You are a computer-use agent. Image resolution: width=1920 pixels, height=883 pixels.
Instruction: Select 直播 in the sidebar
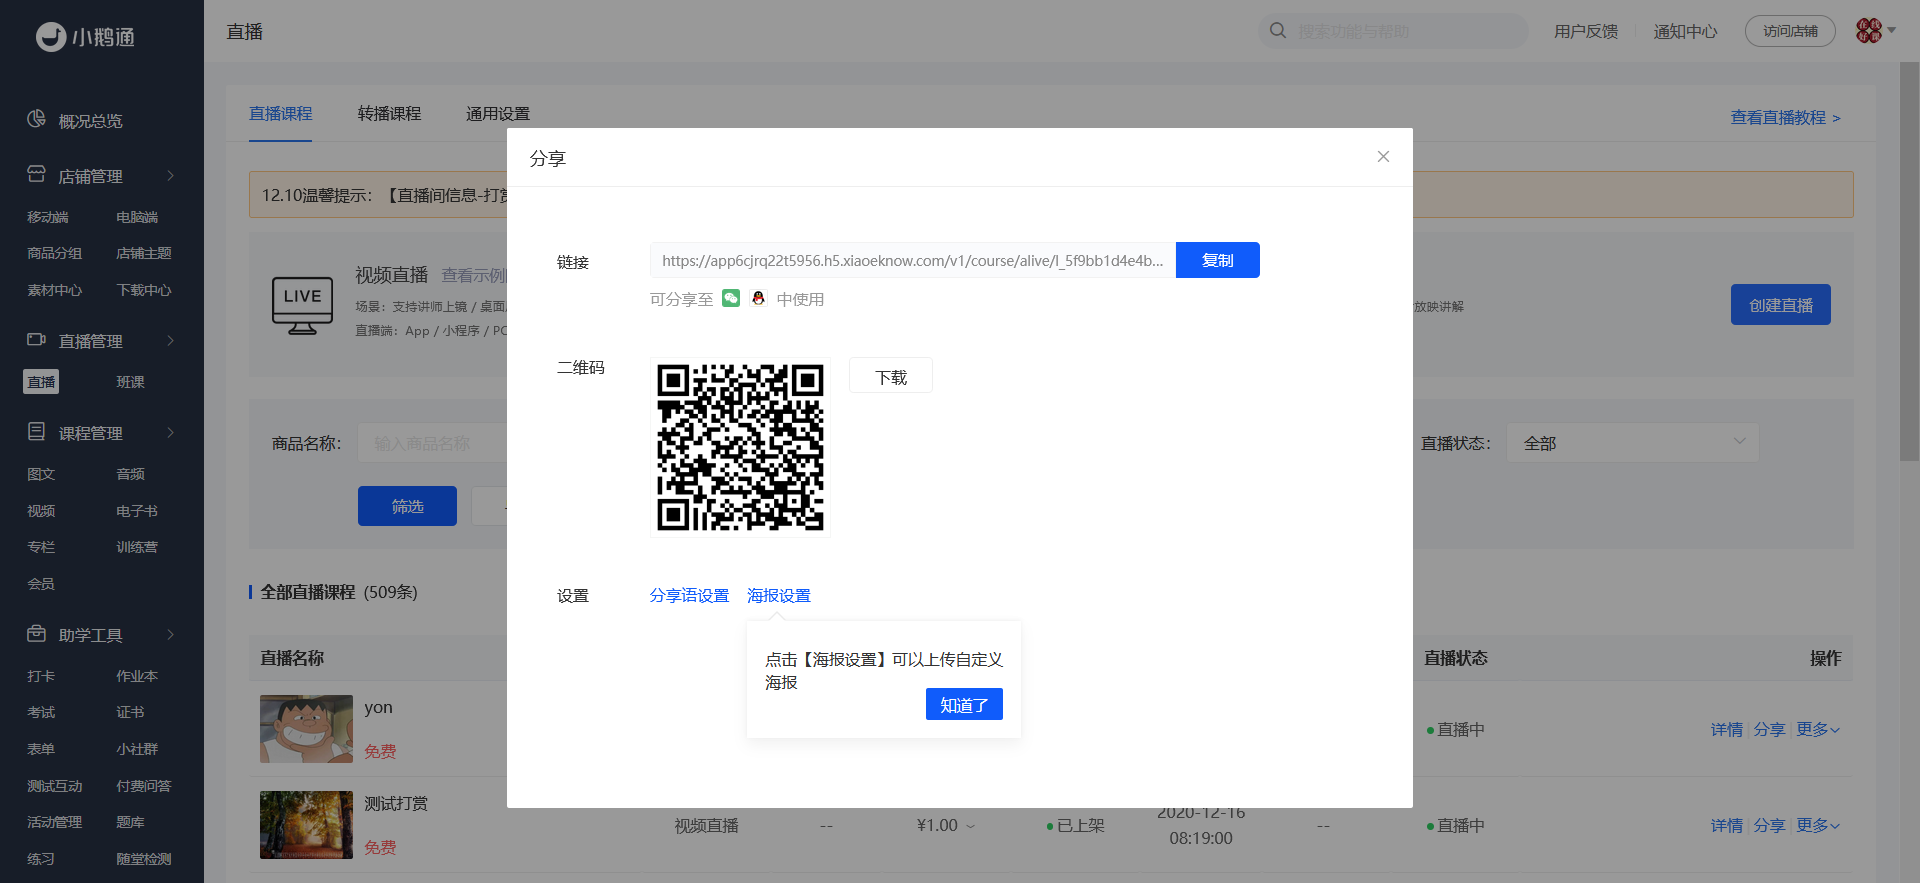tap(41, 382)
